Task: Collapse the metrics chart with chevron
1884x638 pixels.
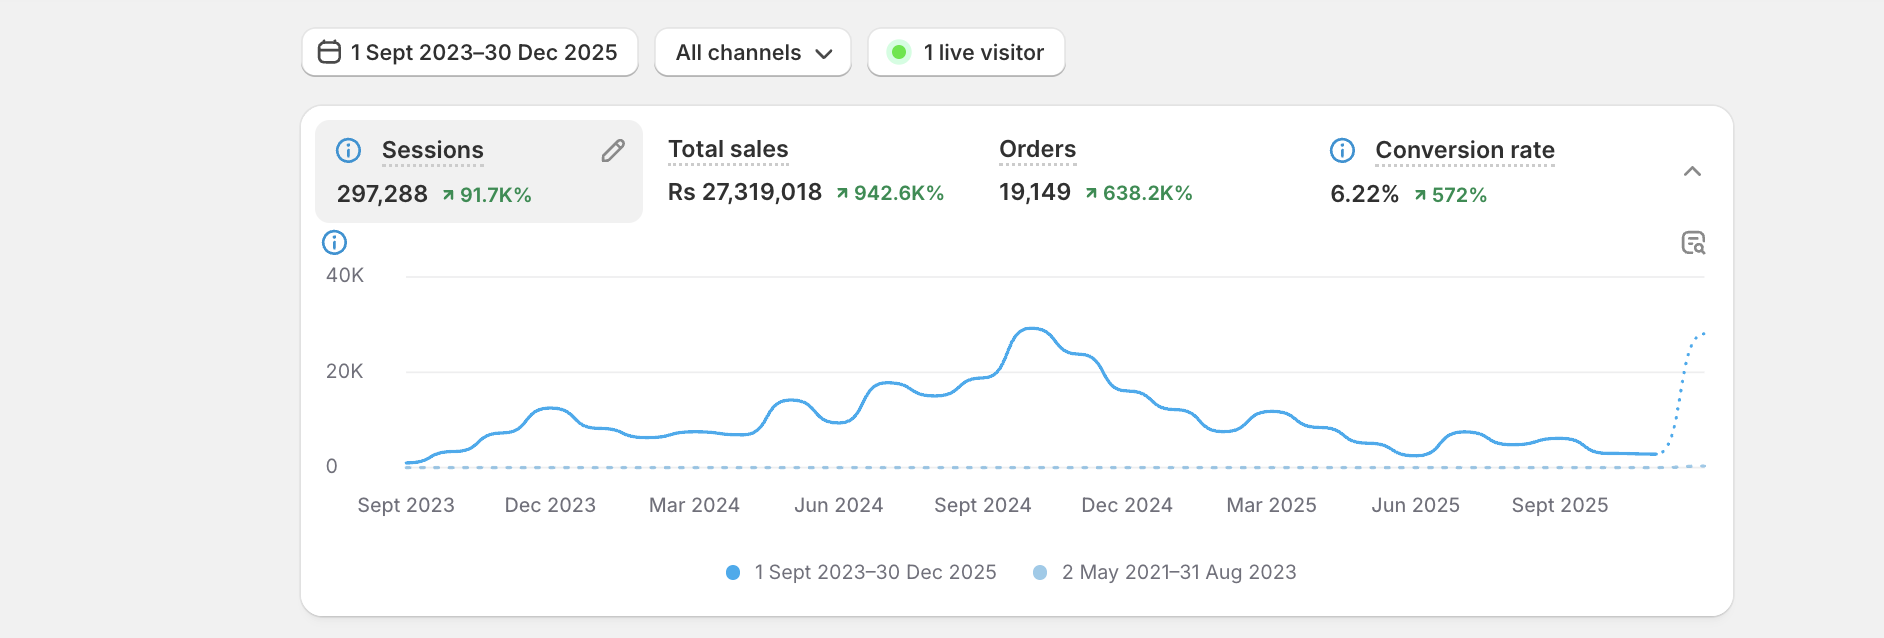Action: [1692, 172]
